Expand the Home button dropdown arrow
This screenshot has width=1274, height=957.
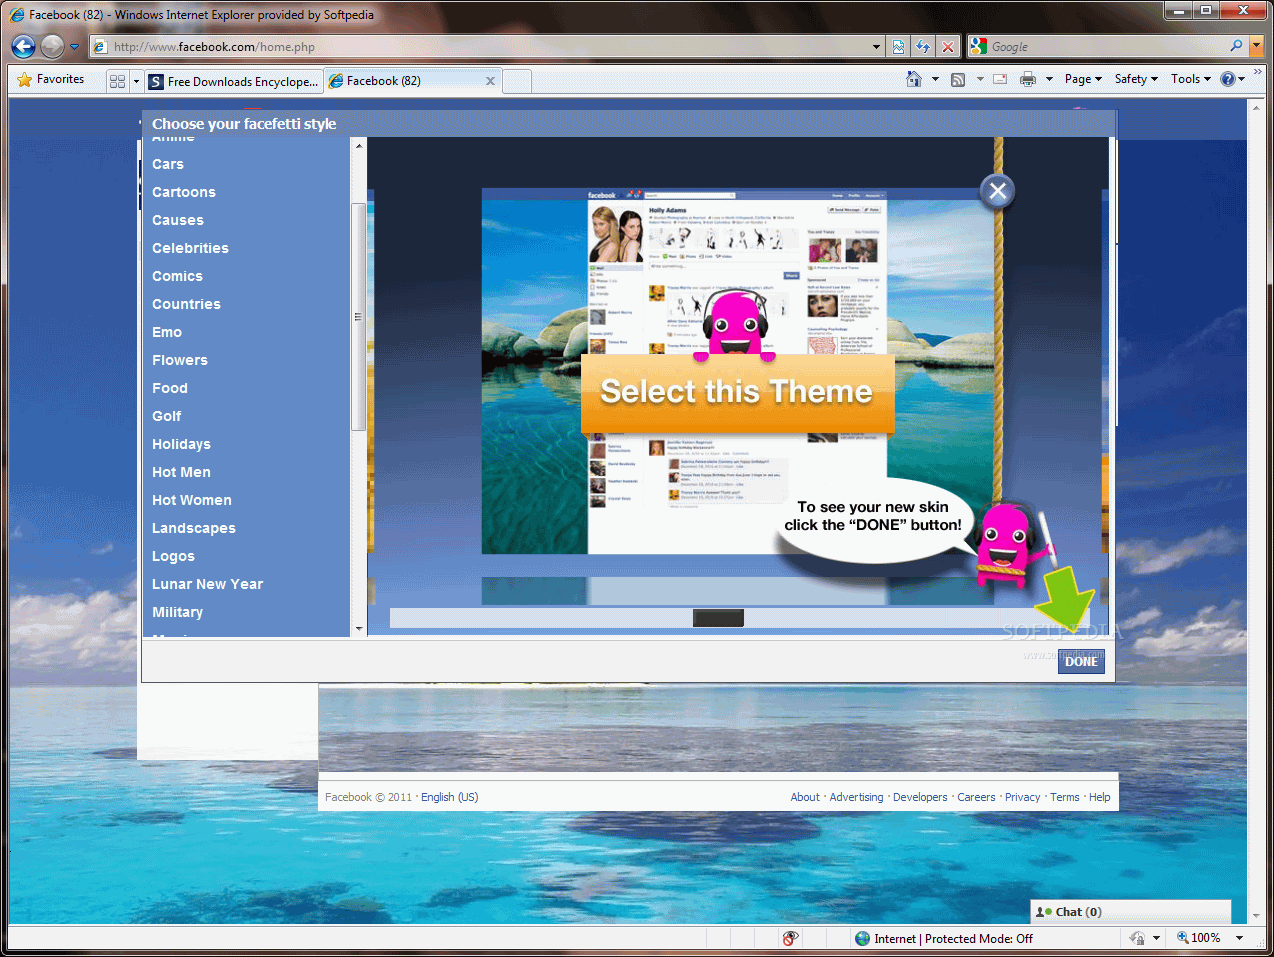click(935, 79)
